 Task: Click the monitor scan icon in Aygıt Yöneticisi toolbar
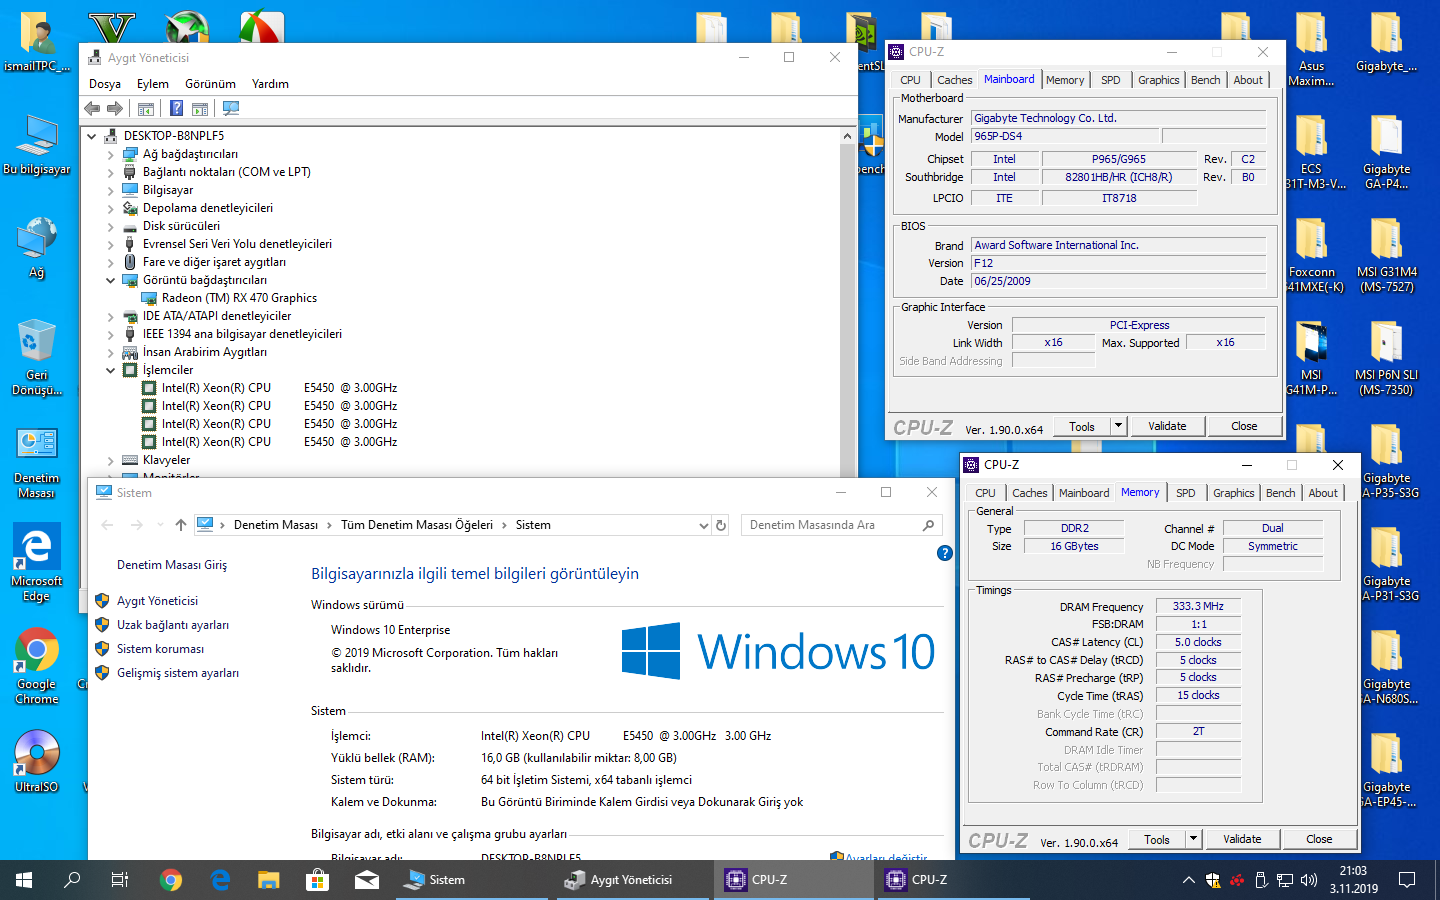click(231, 108)
